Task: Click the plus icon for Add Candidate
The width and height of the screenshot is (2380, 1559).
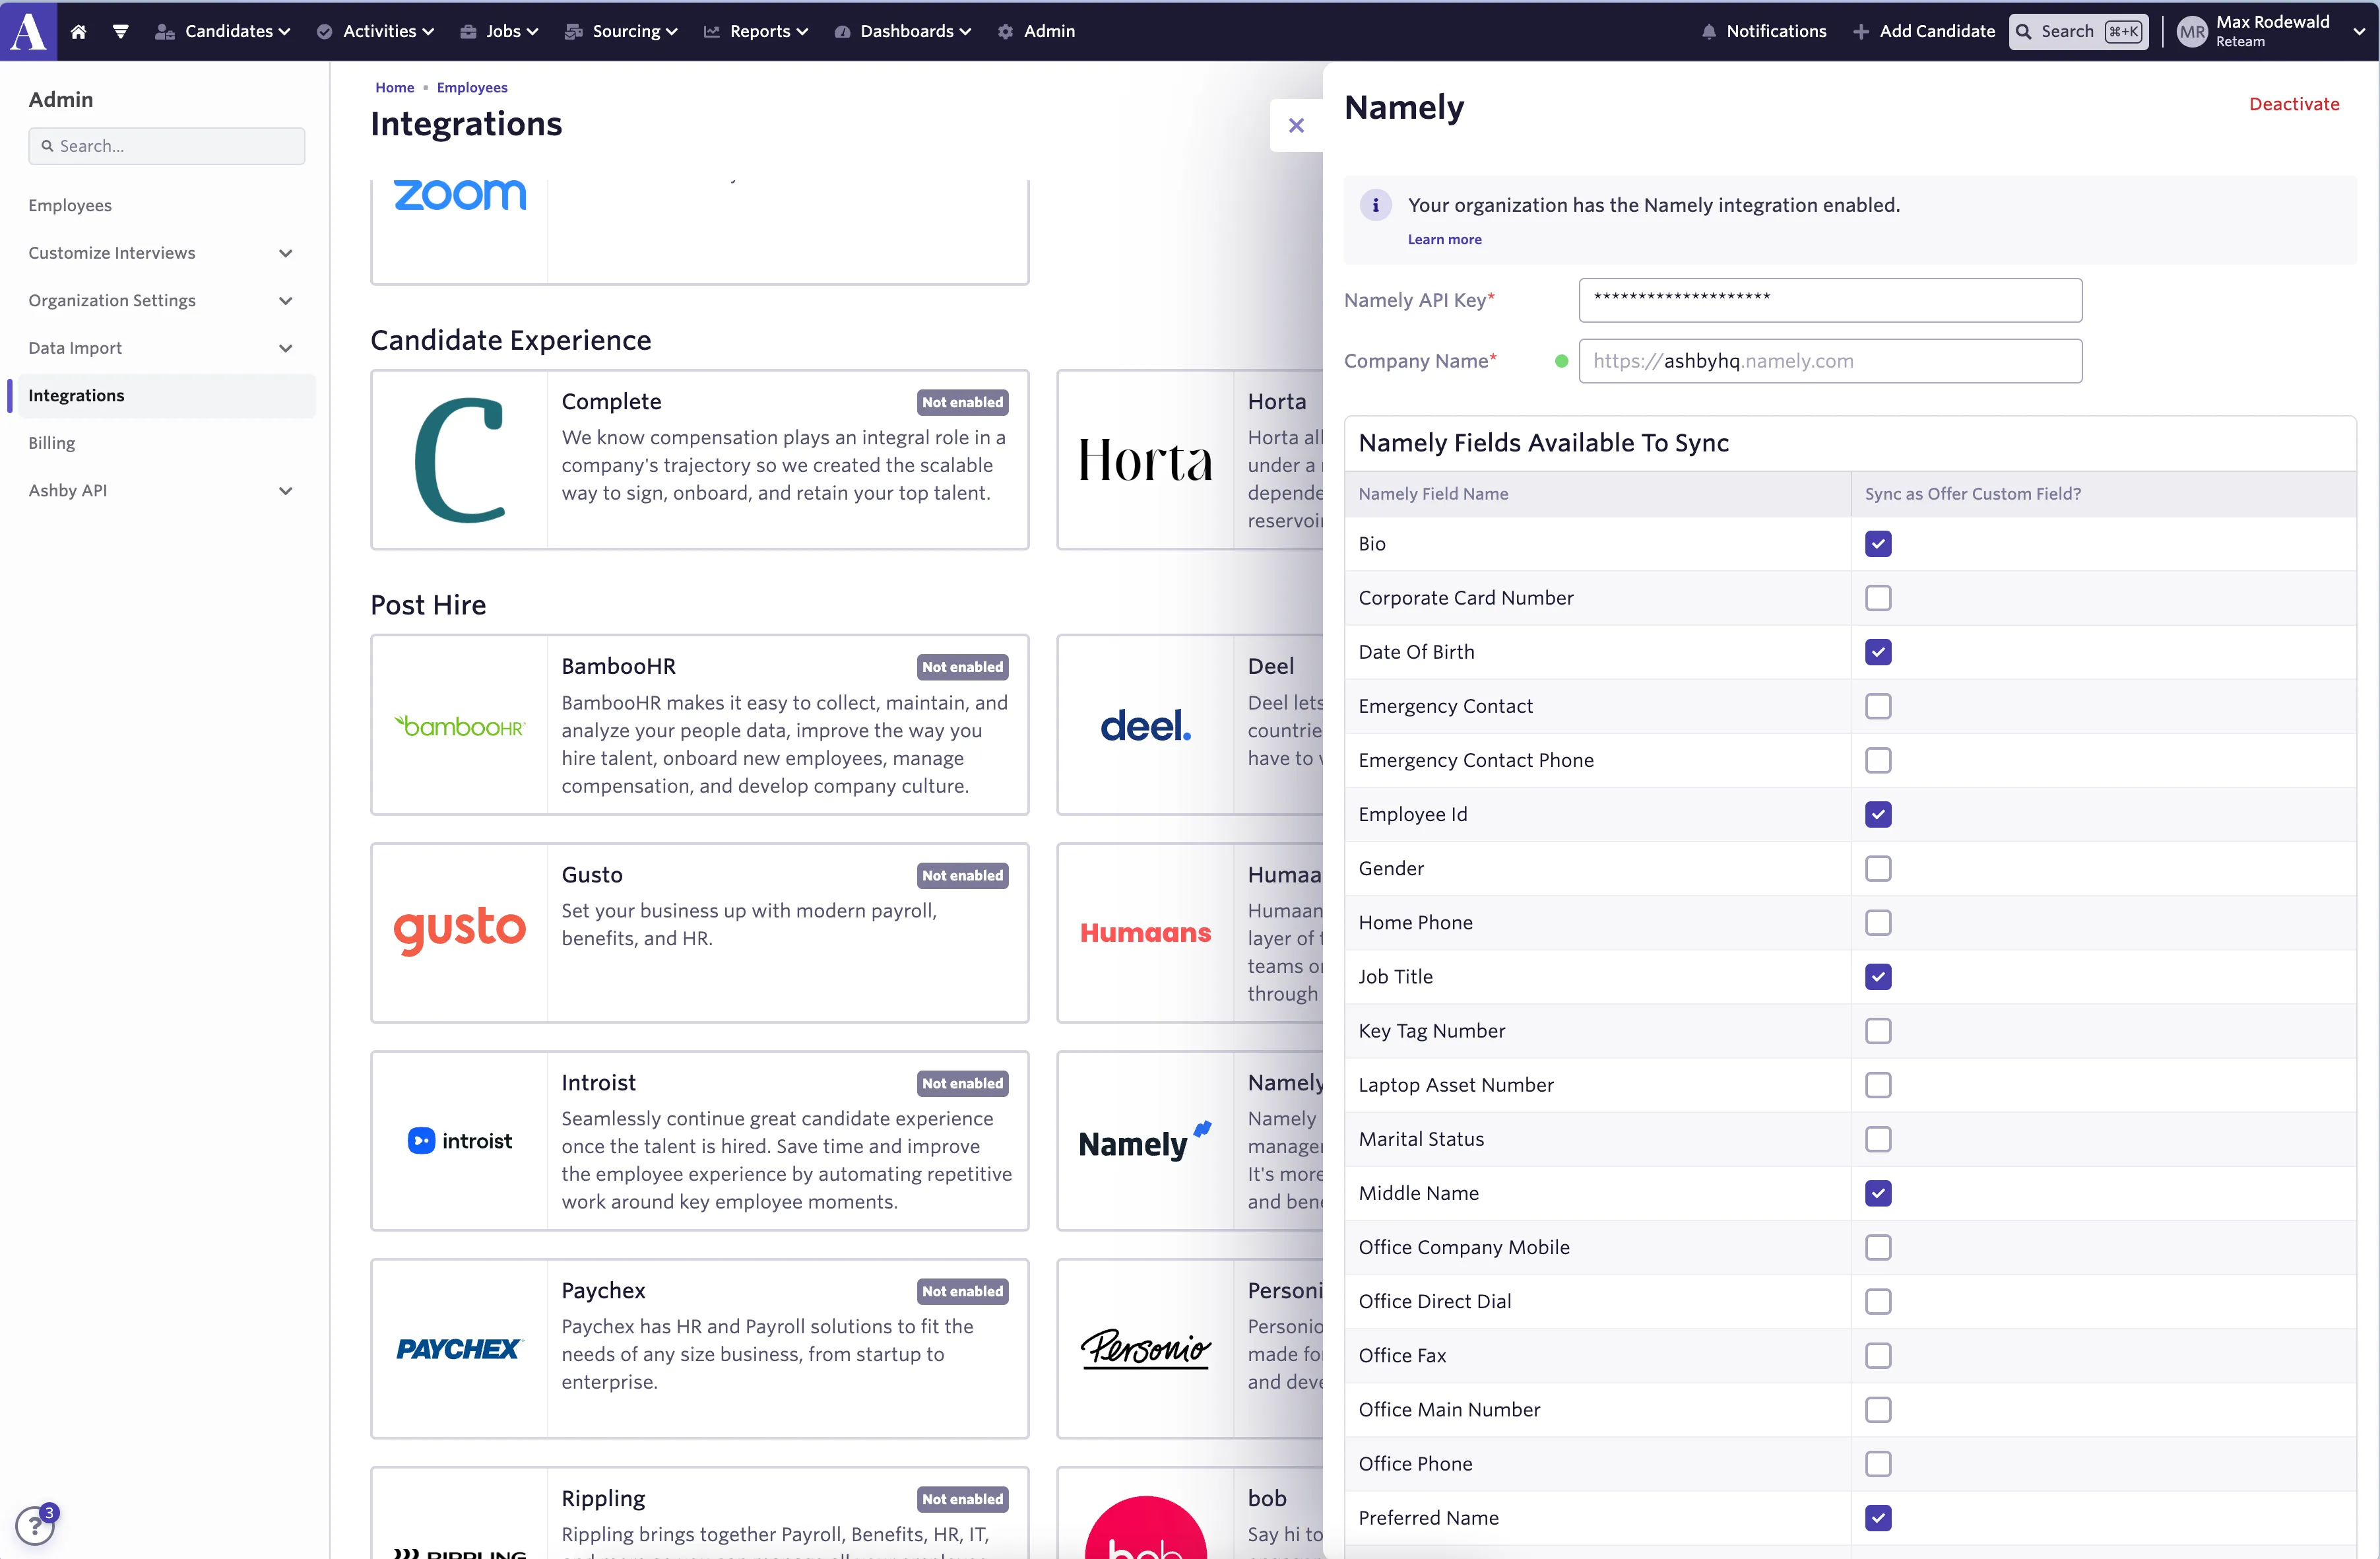Action: click(1860, 32)
